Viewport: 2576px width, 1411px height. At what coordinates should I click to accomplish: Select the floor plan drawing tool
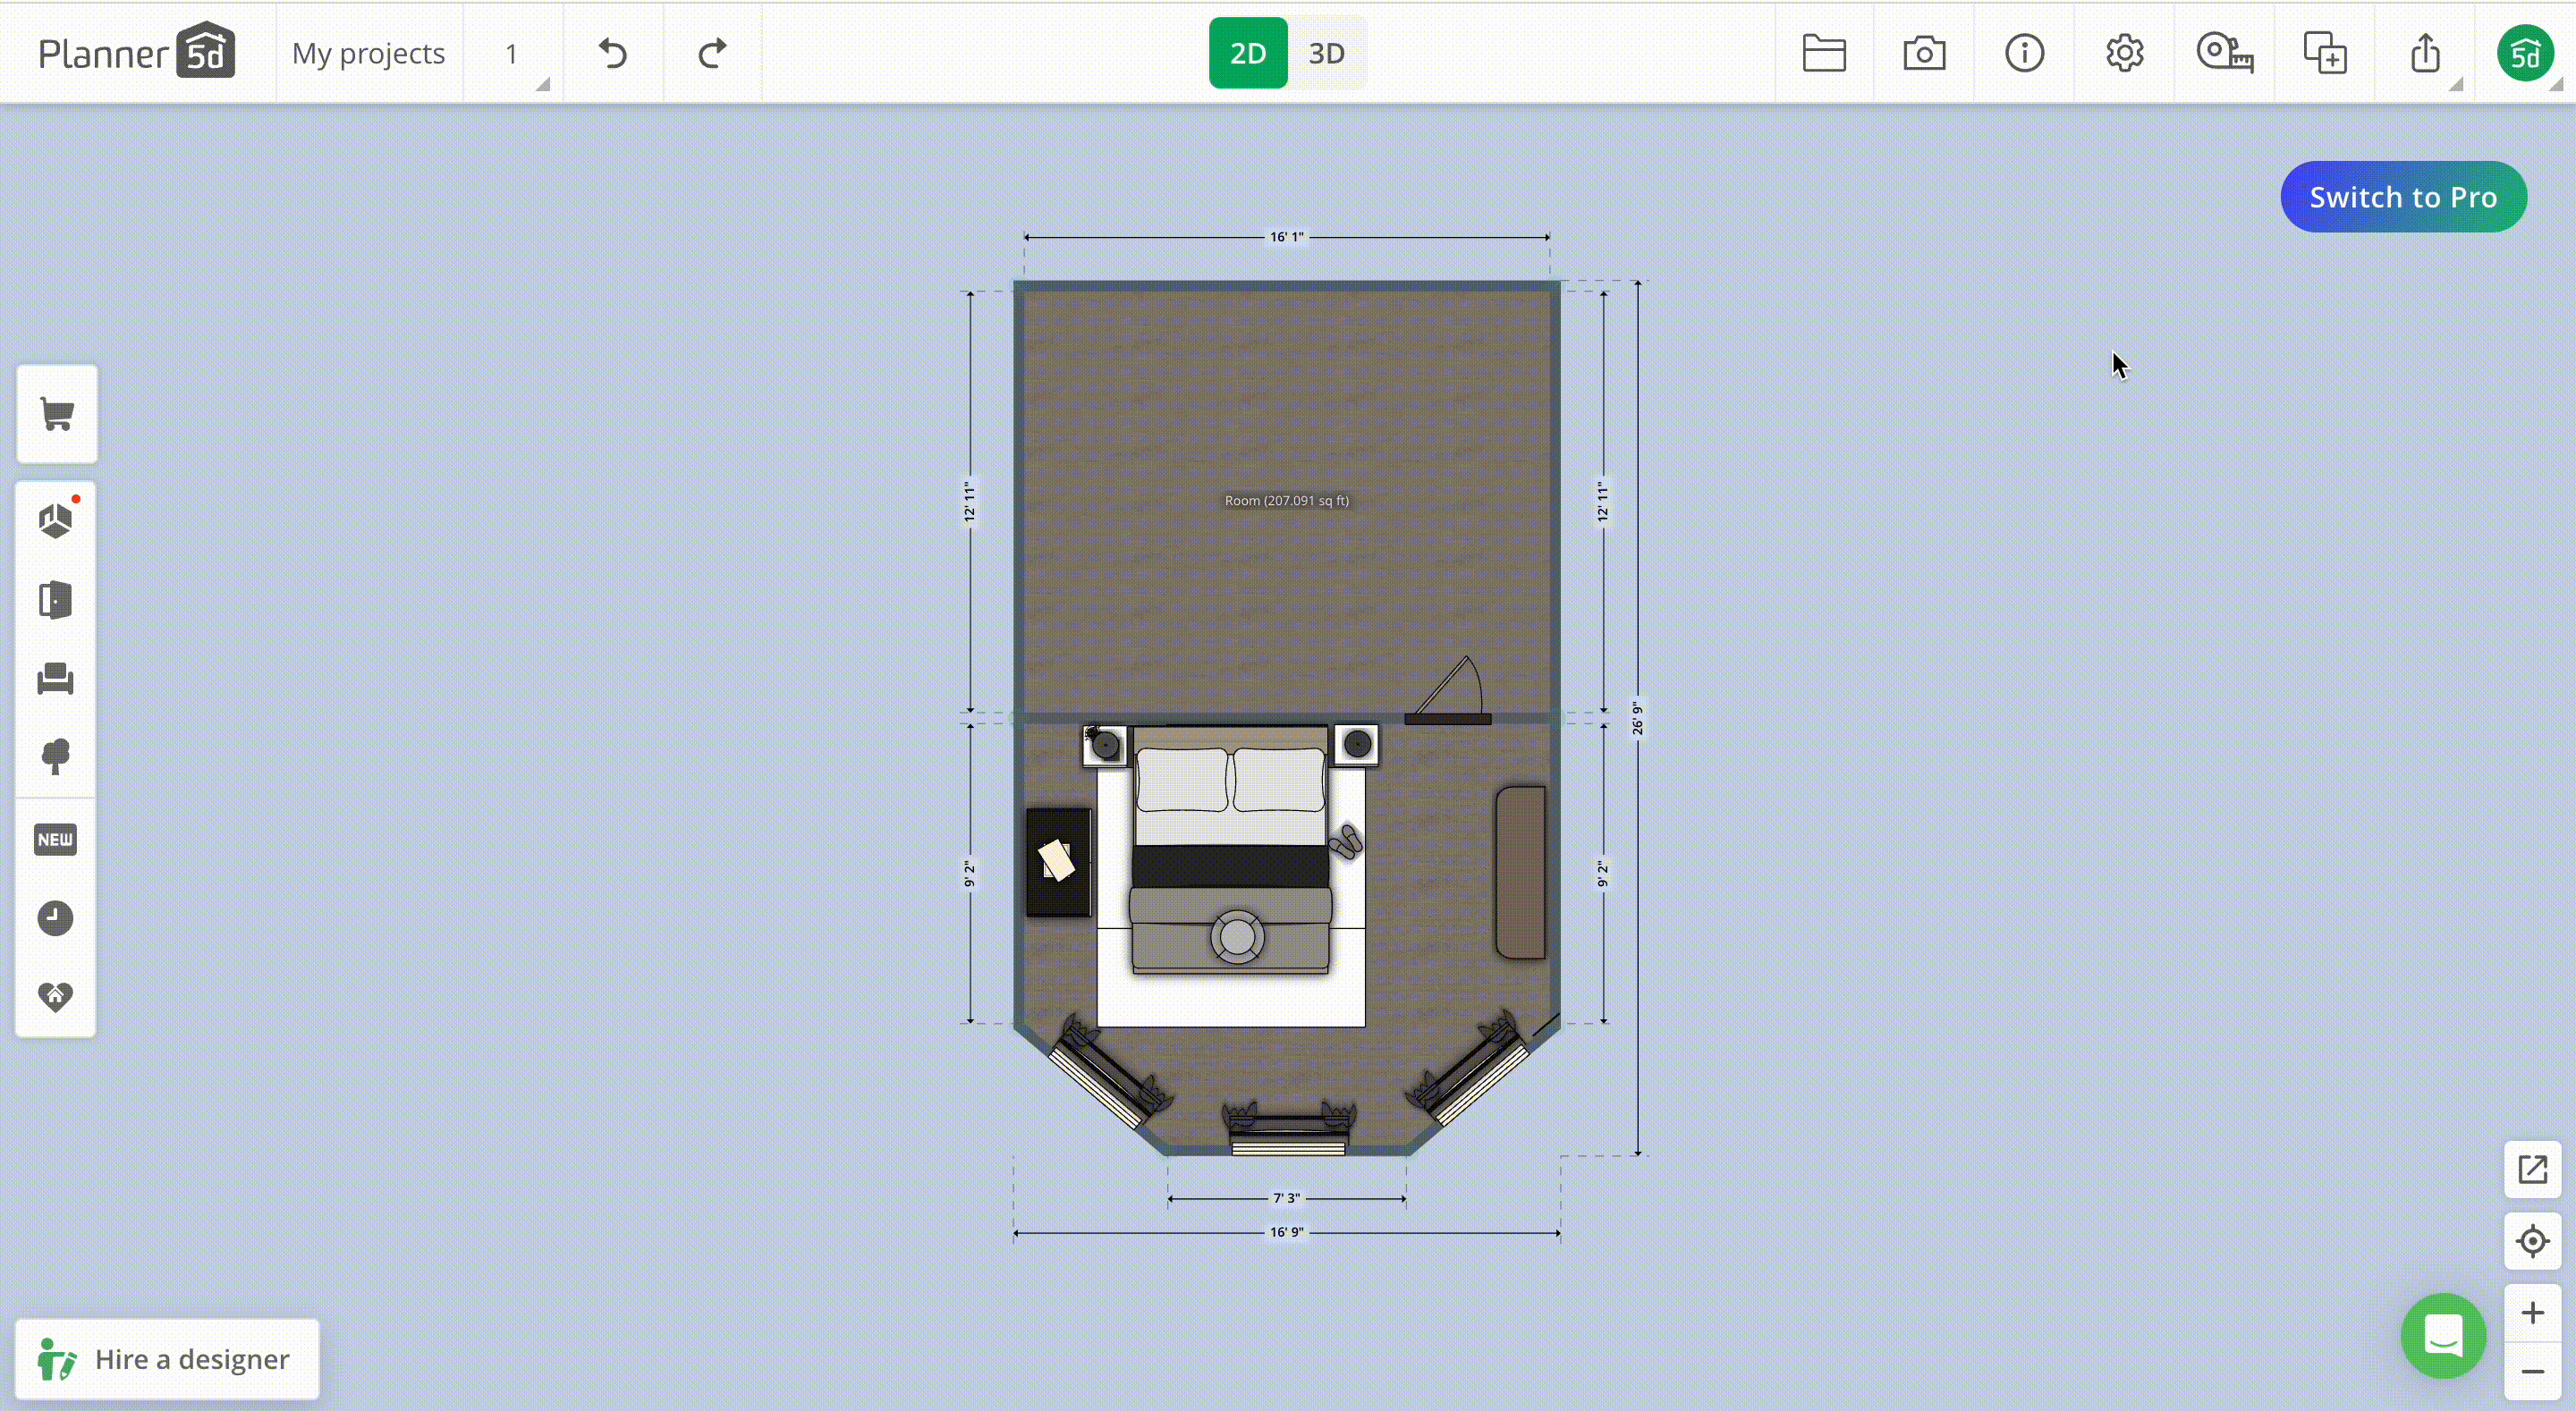tap(55, 518)
